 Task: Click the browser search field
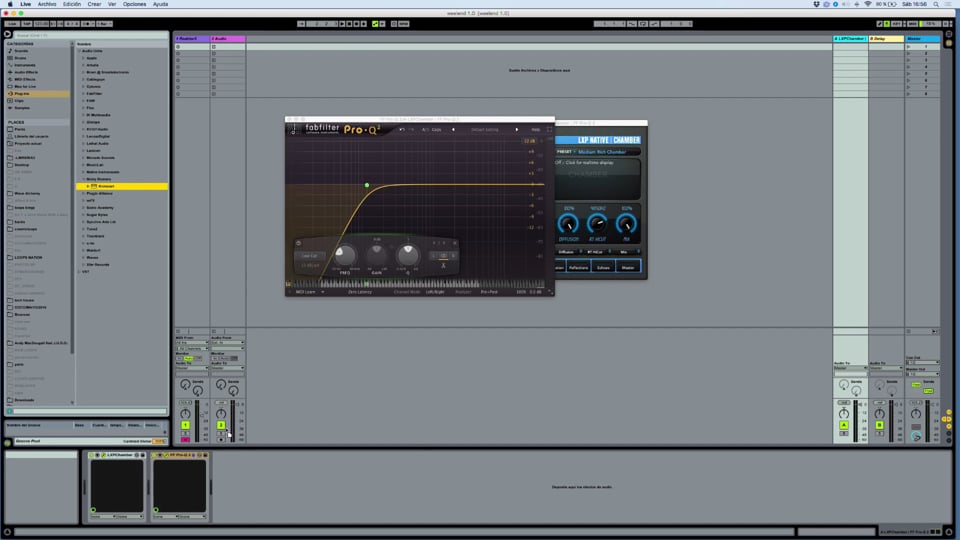pos(91,35)
